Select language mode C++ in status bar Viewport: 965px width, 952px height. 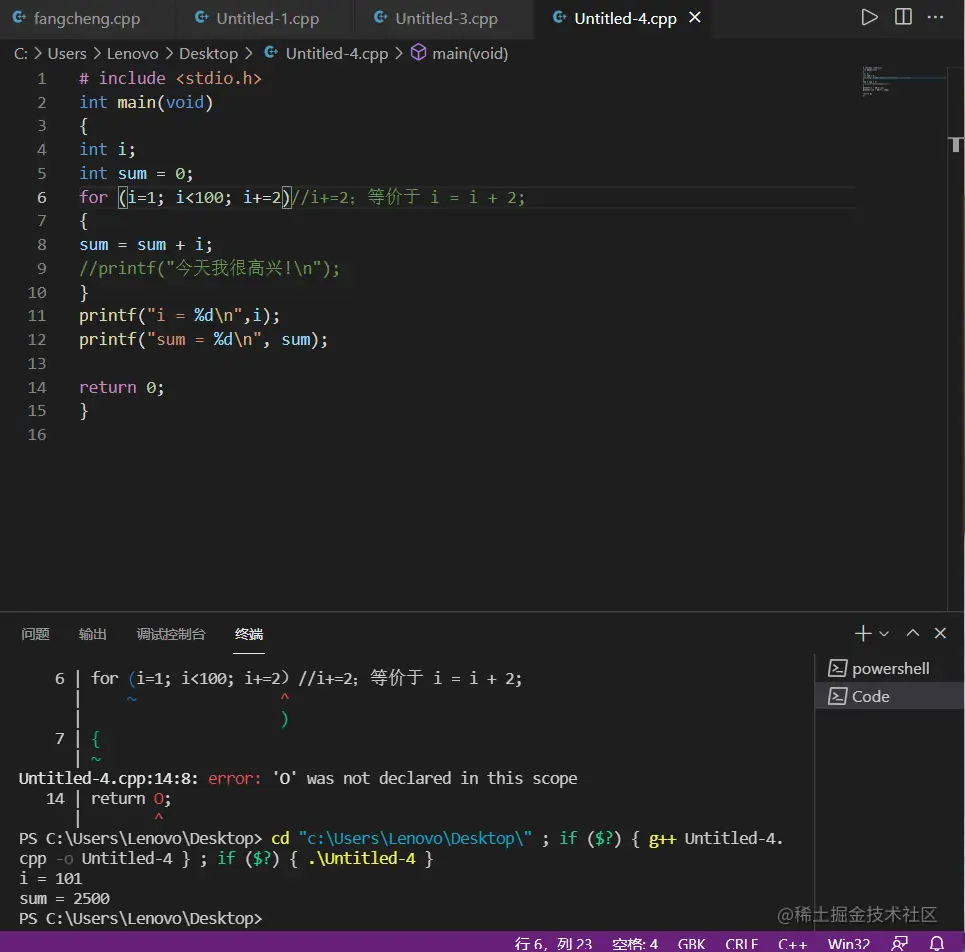click(x=792, y=943)
